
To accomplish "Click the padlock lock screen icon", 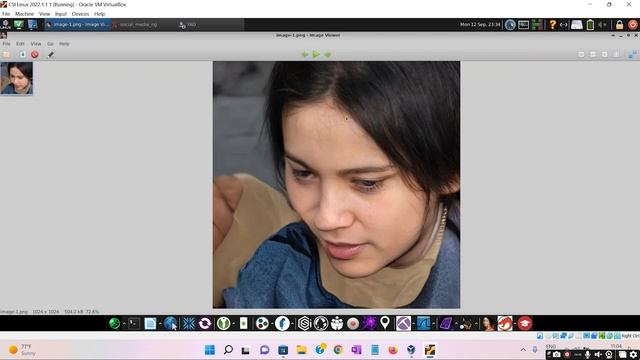I will 619,24.
